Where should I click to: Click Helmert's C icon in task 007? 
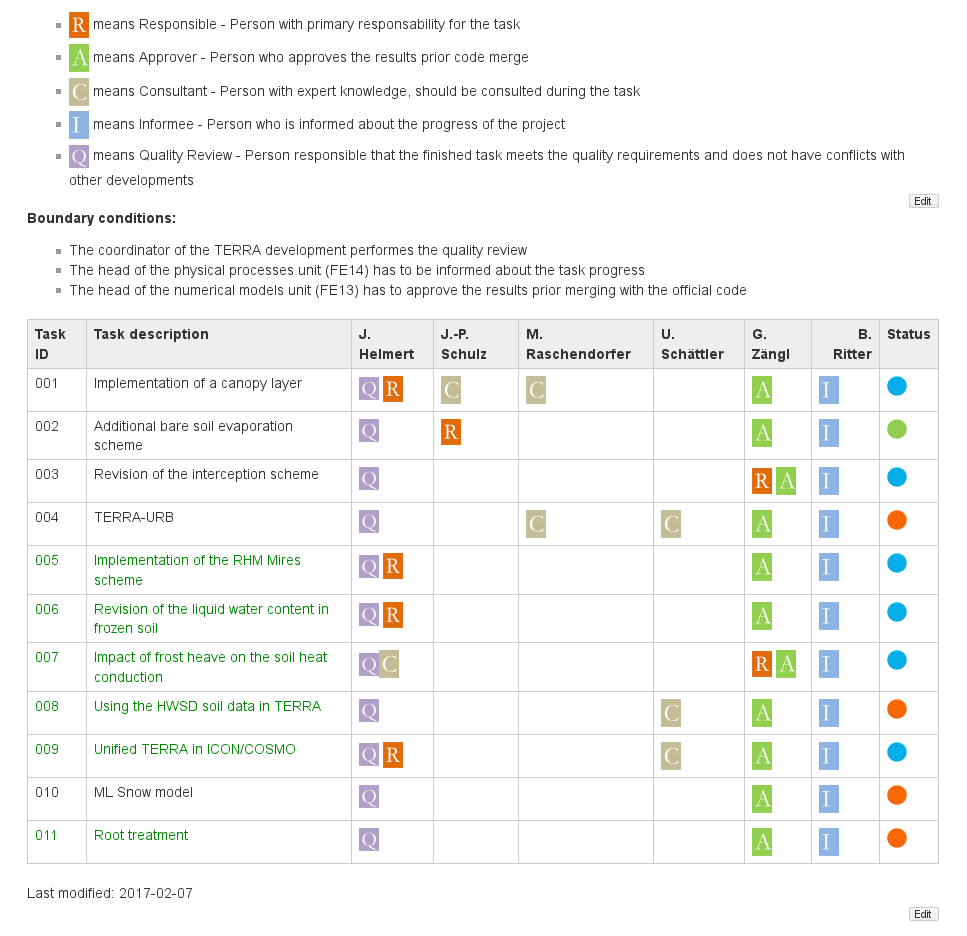click(390, 664)
